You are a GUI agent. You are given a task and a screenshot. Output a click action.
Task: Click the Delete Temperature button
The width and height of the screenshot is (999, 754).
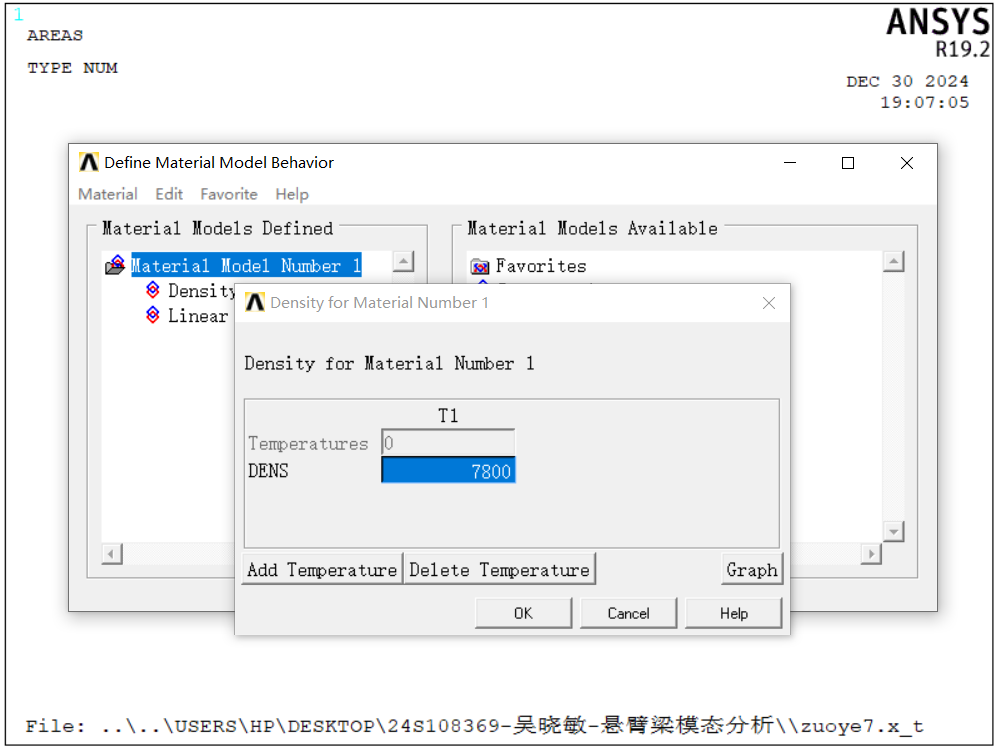[x=500, y=569]
